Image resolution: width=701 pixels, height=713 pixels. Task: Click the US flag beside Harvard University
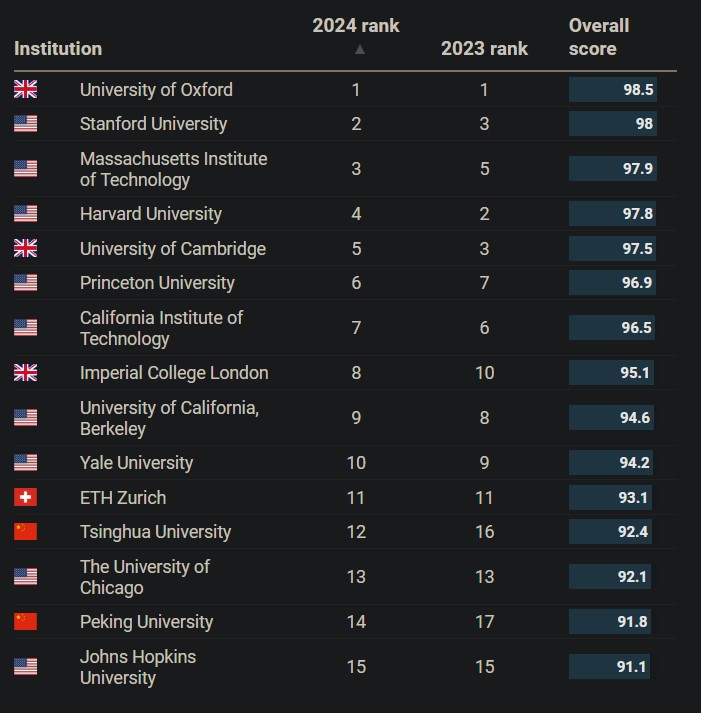[x=25, y=214]
